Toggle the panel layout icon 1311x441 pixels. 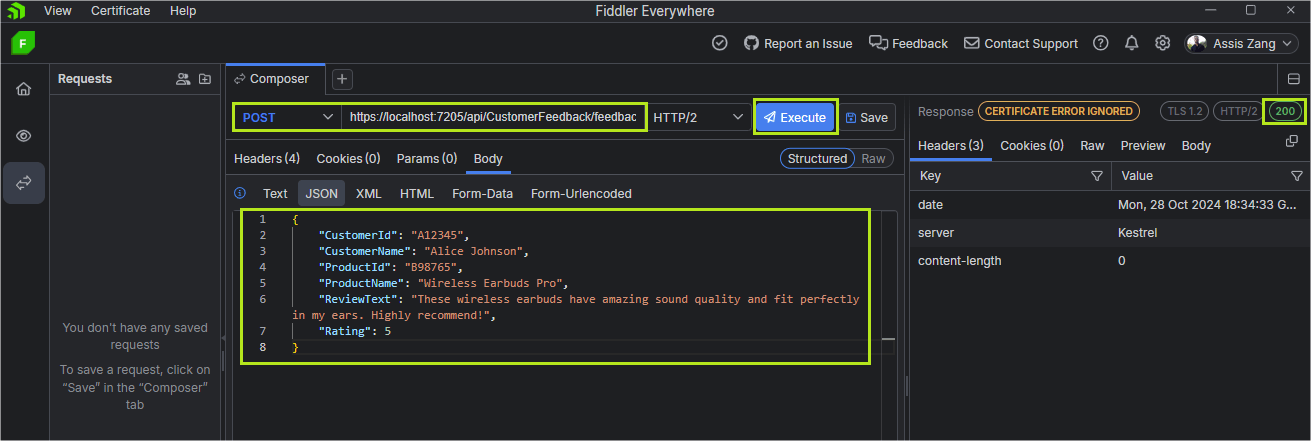tap(1294, 79)
